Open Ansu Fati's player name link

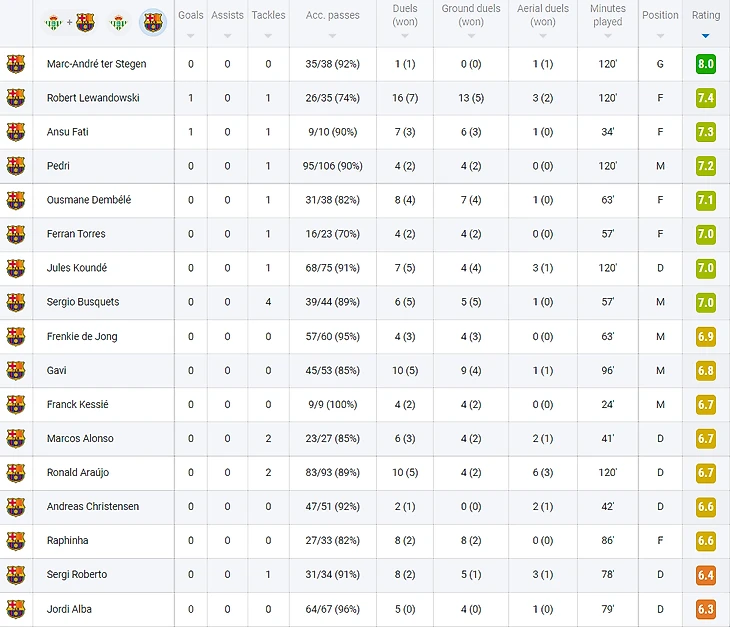(67, 132)
